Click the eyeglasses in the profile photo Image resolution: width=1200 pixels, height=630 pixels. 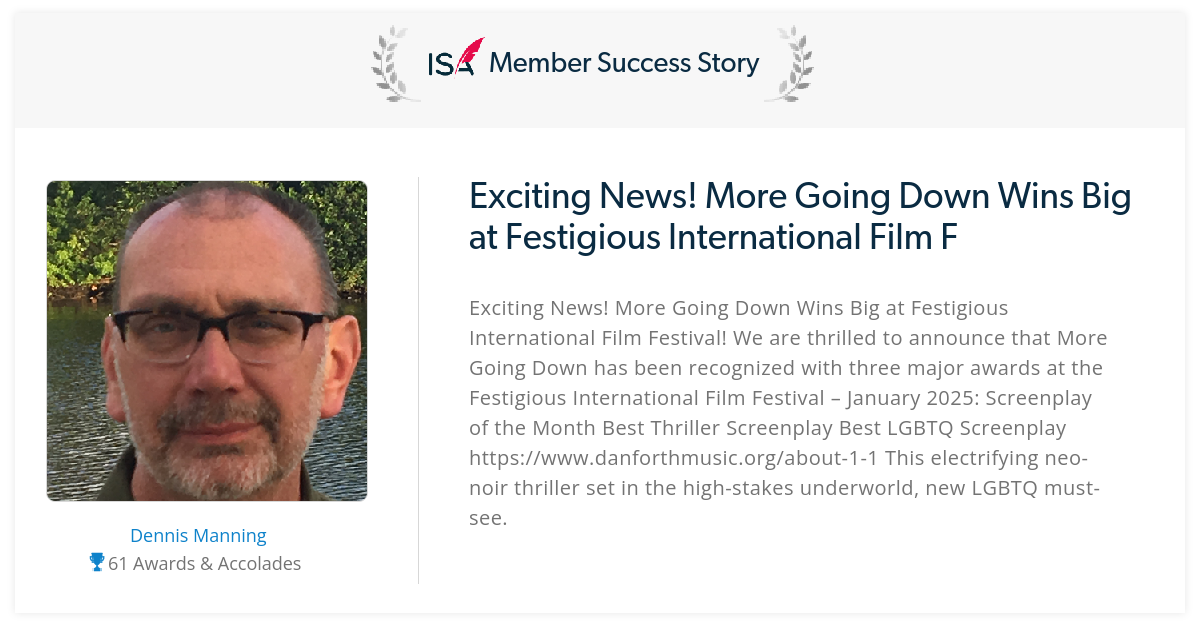pyautogui.click(x=220, y=335)
